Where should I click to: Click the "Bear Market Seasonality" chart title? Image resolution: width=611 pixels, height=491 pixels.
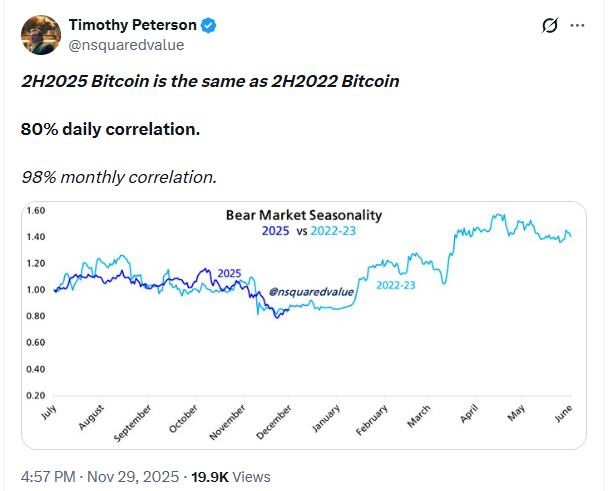click(303, 215)
